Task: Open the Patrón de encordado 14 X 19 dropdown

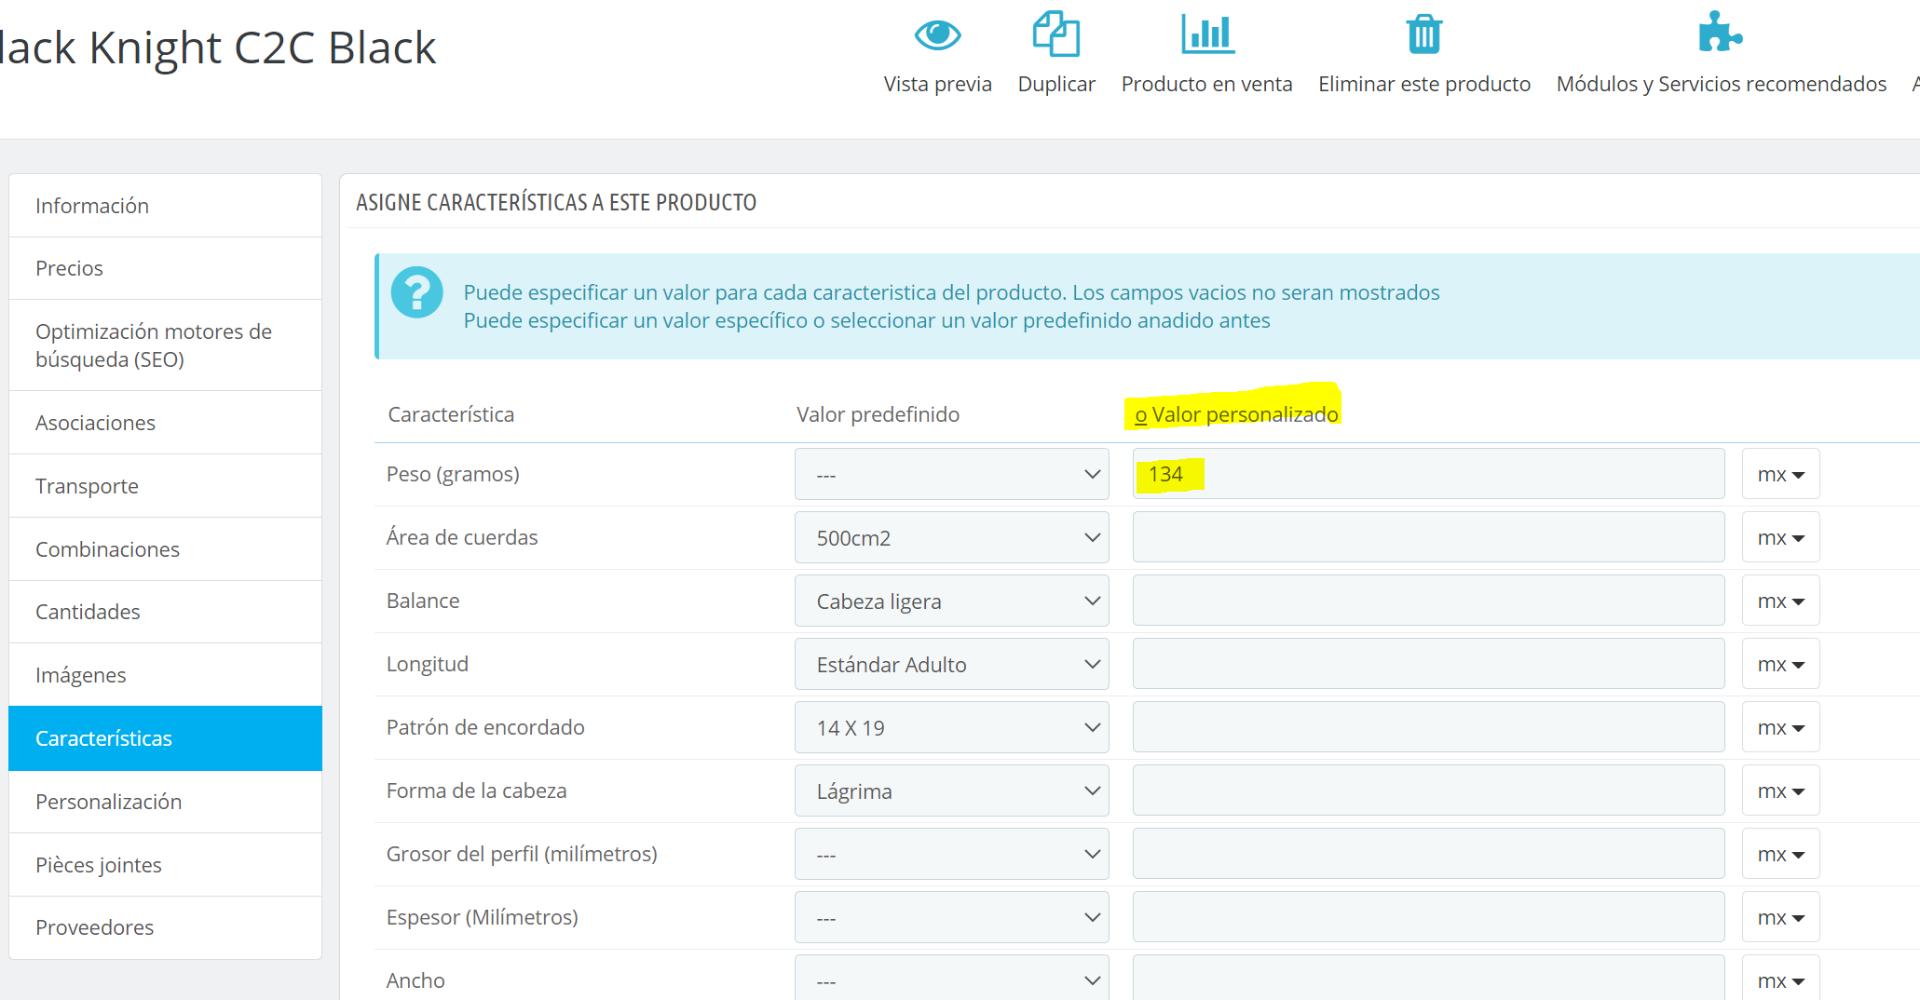Action: 951,728
